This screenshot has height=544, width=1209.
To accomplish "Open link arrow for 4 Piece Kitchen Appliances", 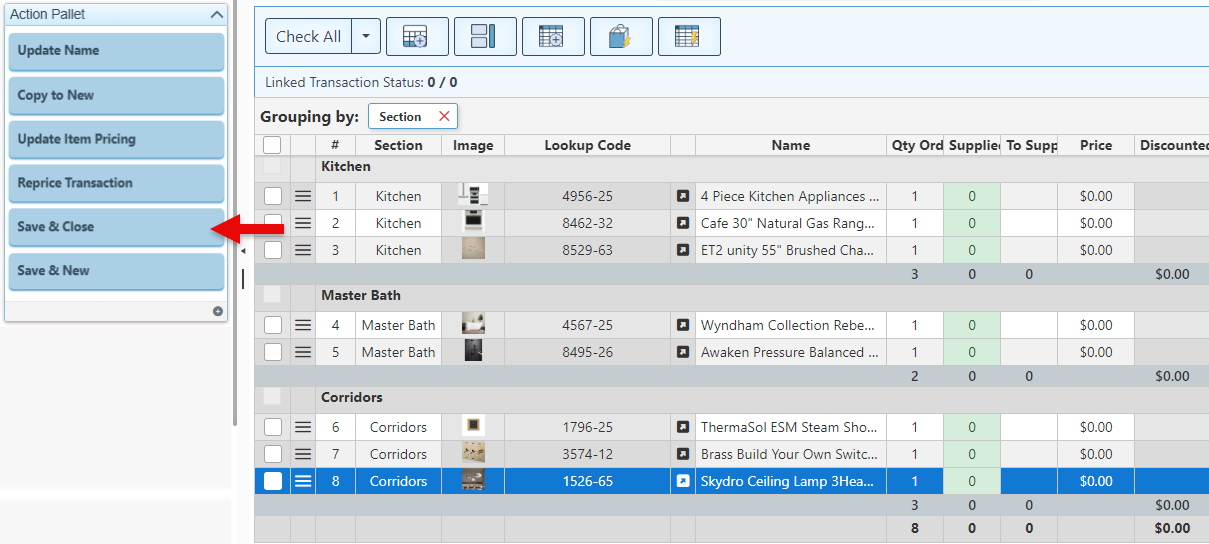I will [x=683, y=196].
